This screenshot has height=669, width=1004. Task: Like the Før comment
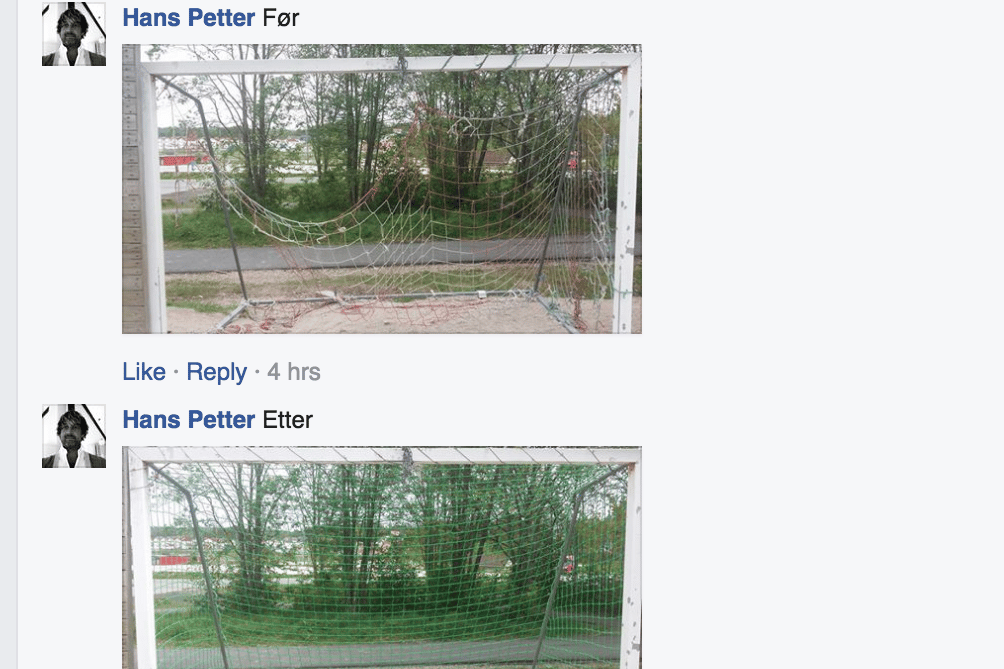pos(144,372)
